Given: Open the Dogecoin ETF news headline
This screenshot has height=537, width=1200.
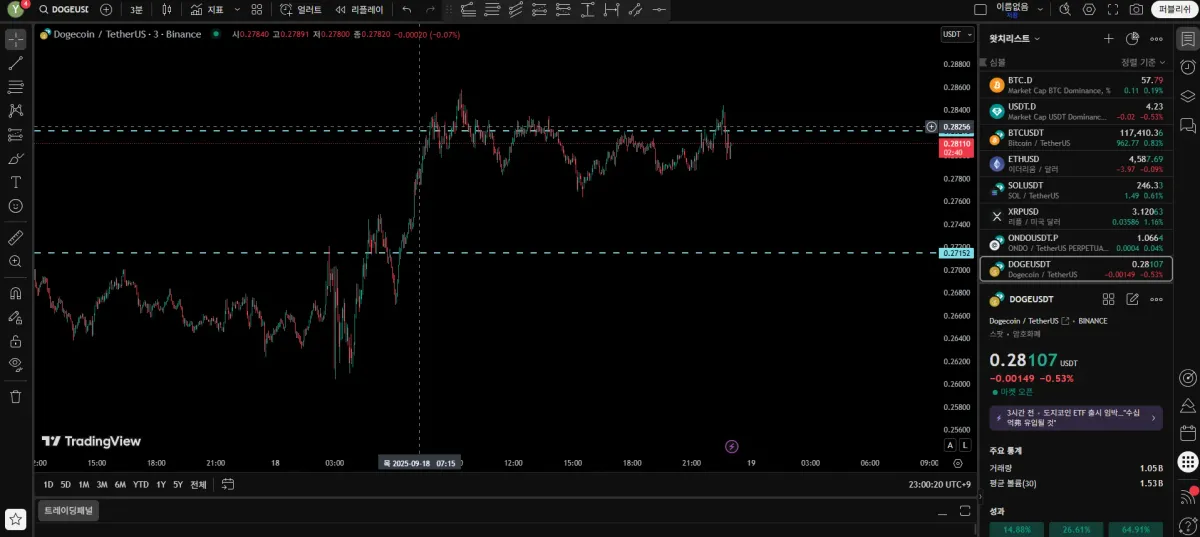Looking at the screenshot, I should point(1076,418).
